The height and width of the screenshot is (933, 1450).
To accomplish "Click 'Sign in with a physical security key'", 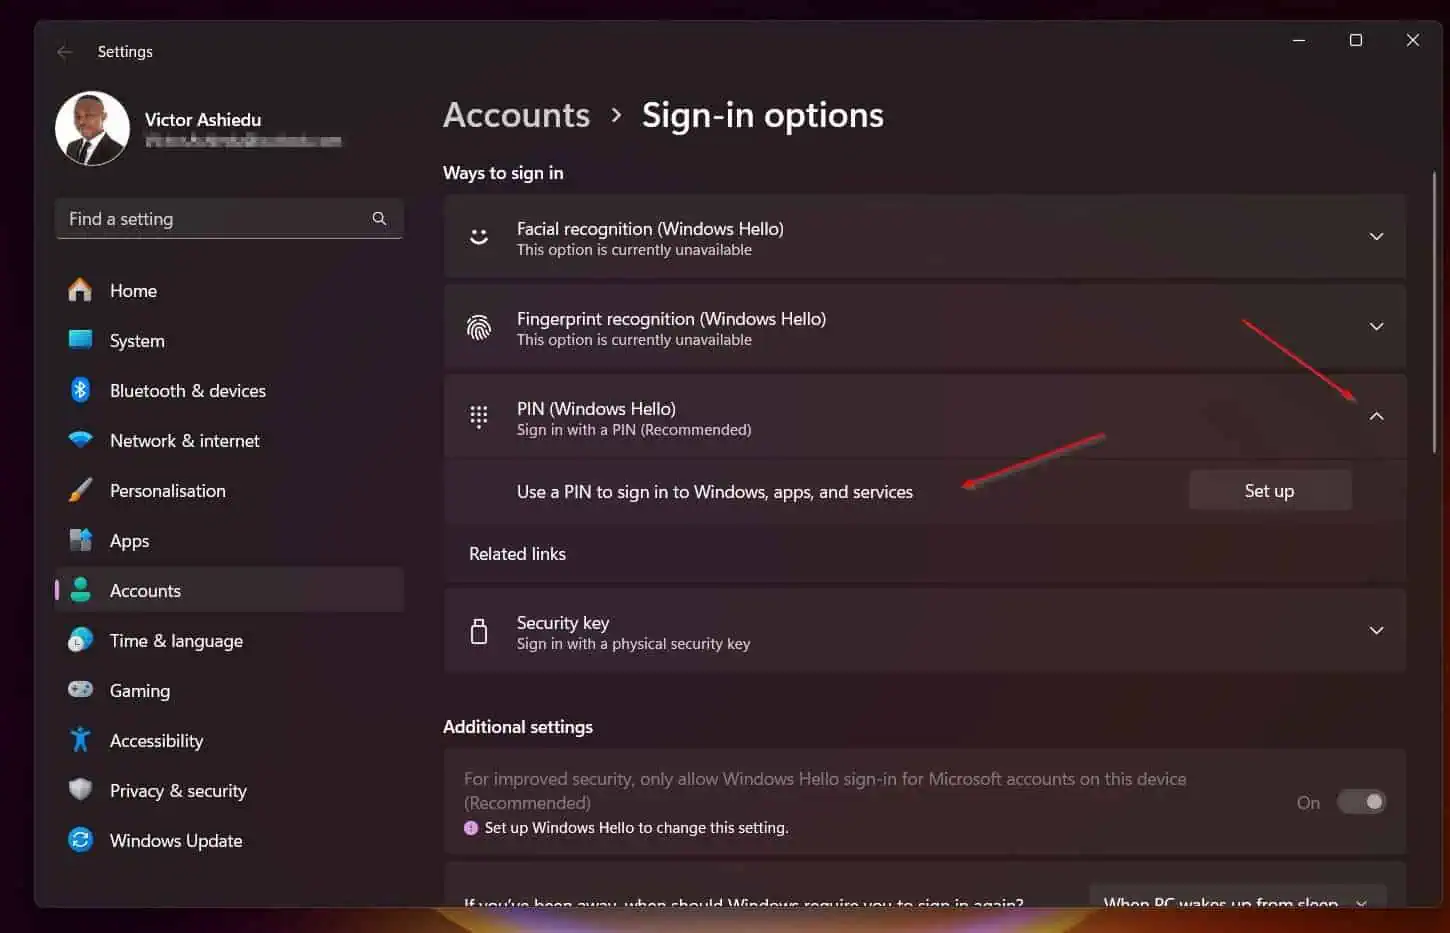I will pos(633,644).
